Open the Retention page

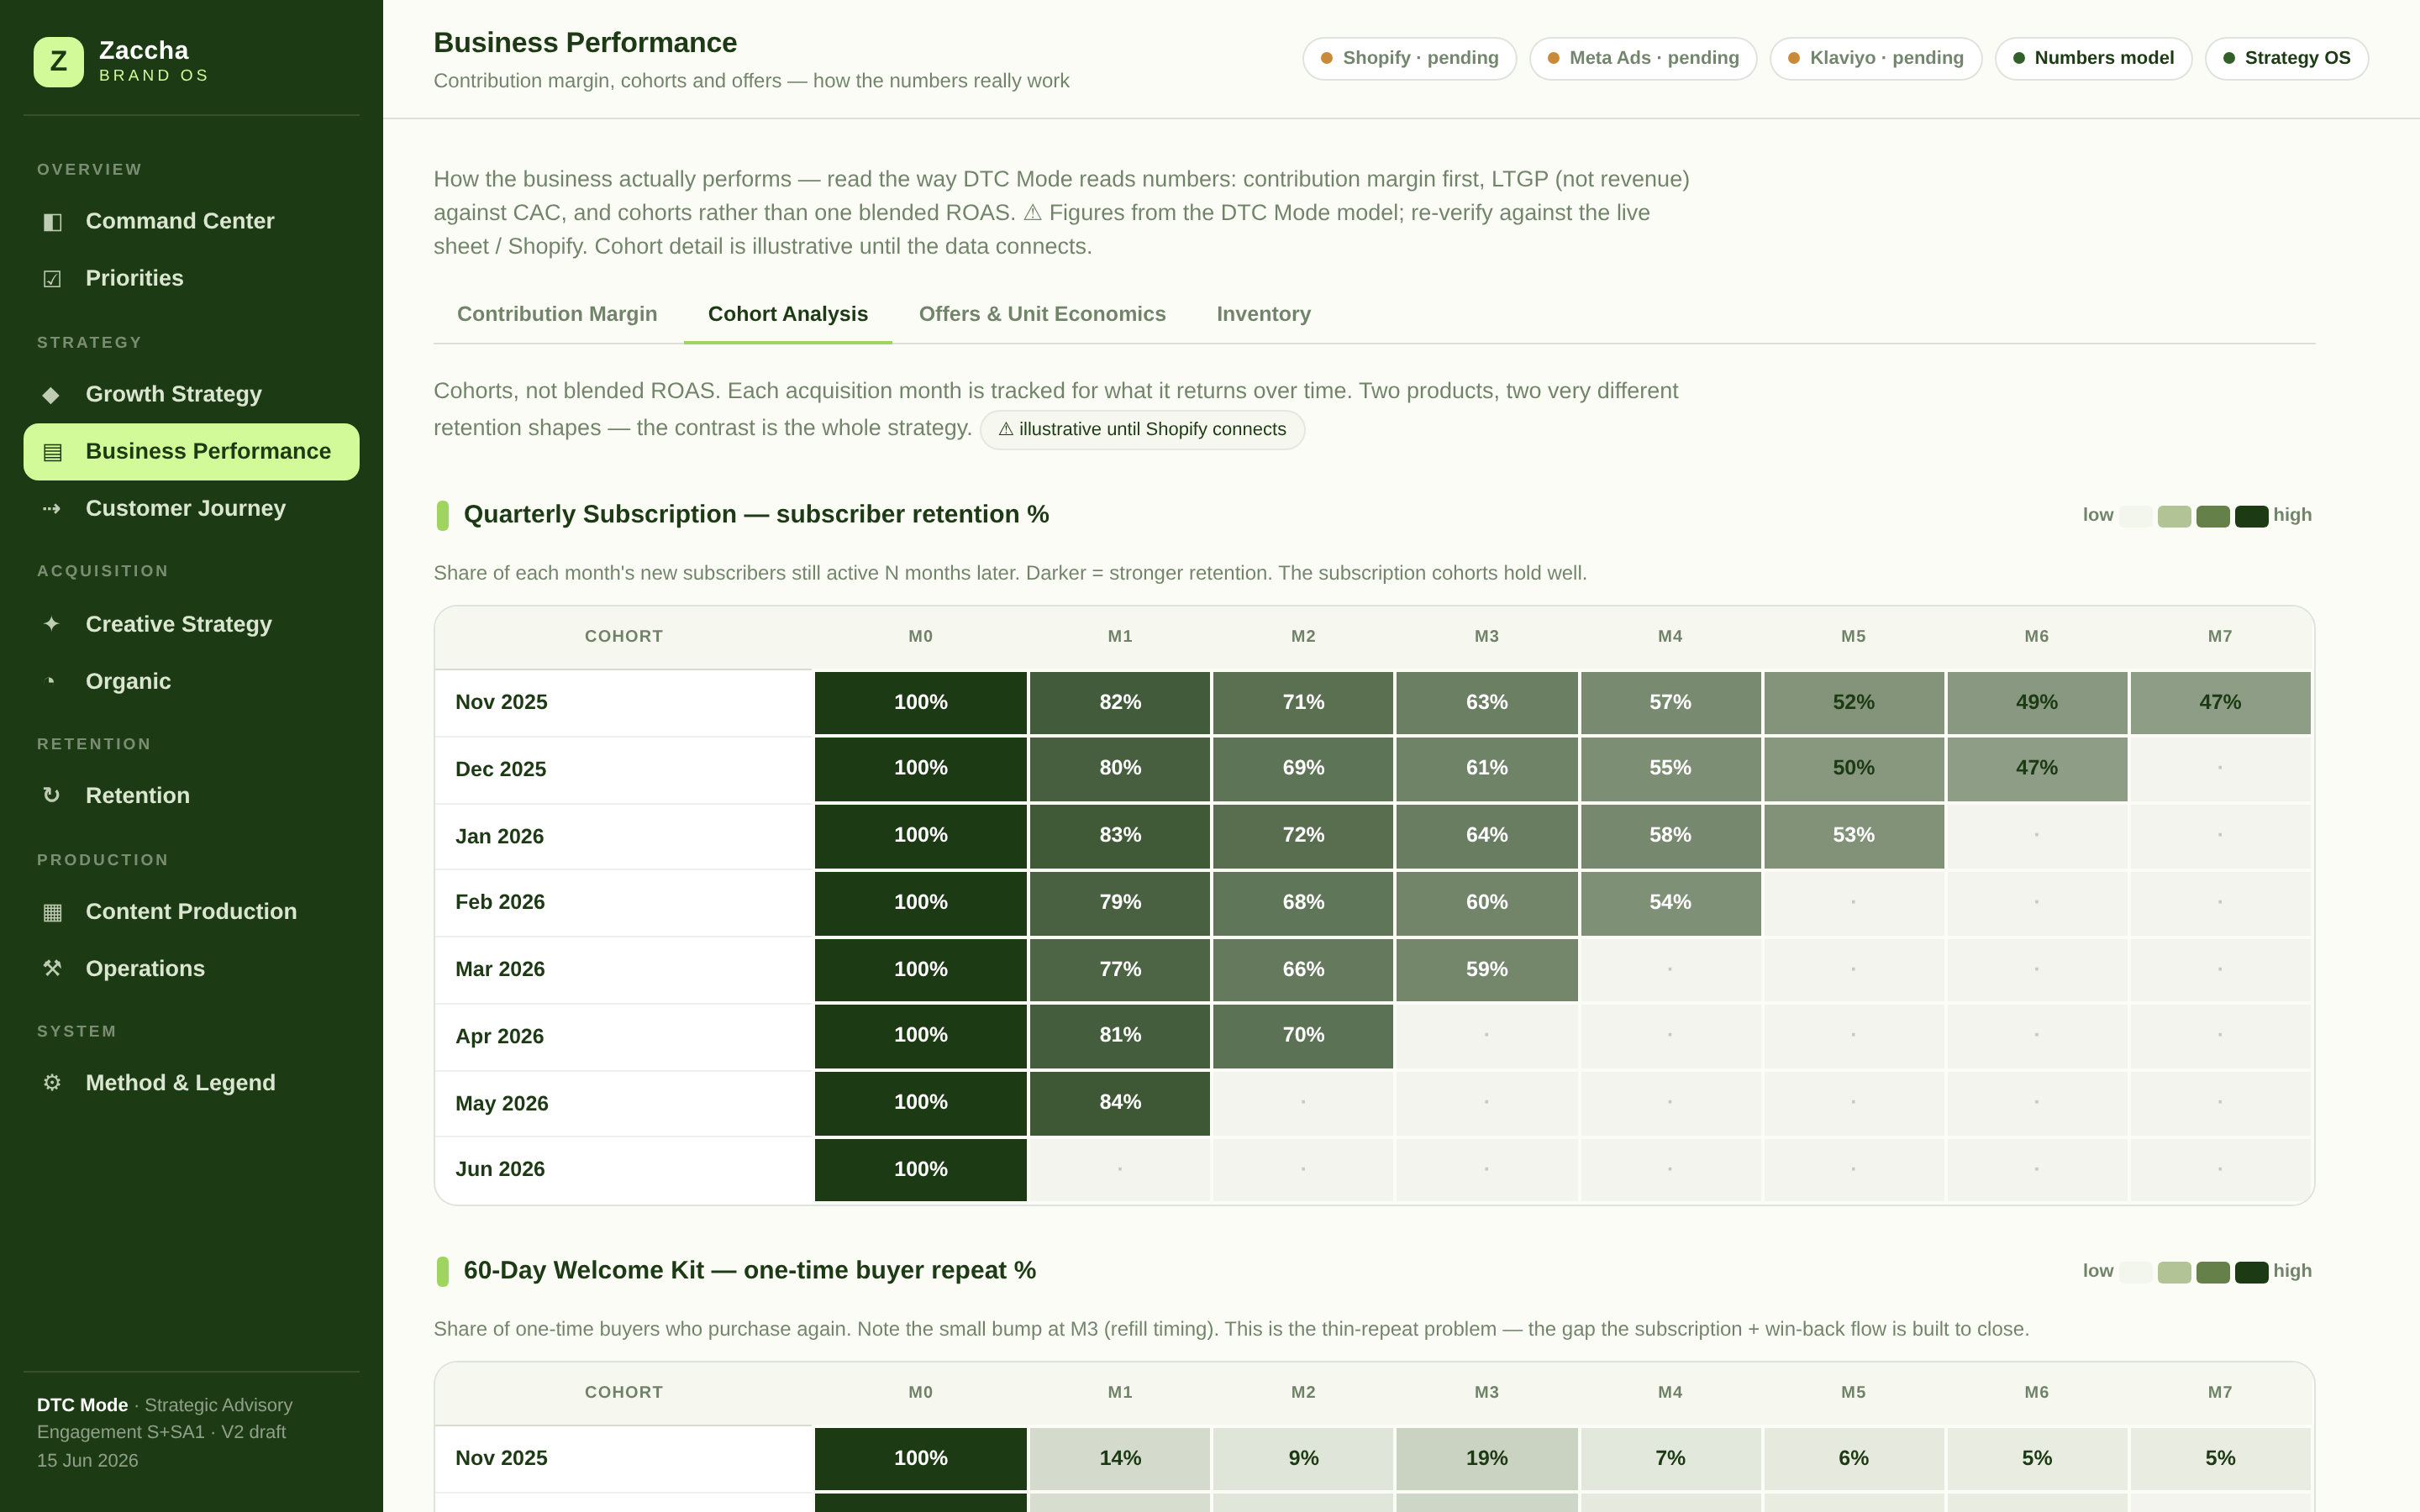pyautogui.click(x=191, y=795)
